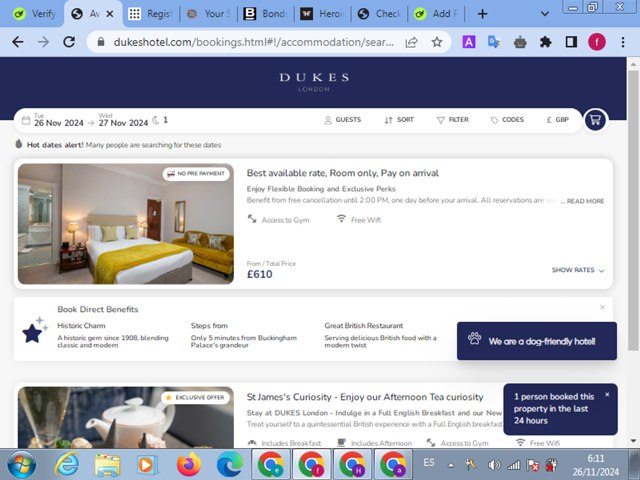Click the lock icon for site information
The image size is (640, 480).
point(101,42)
